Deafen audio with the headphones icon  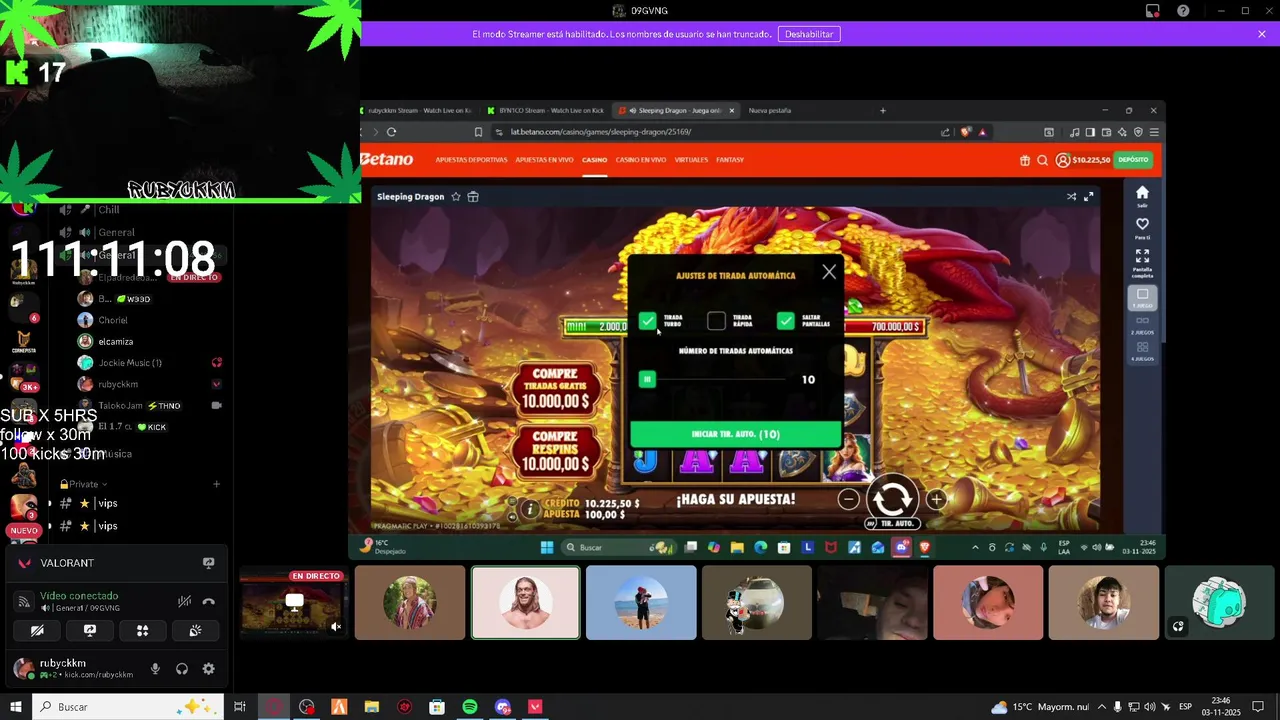coord(182,669)
